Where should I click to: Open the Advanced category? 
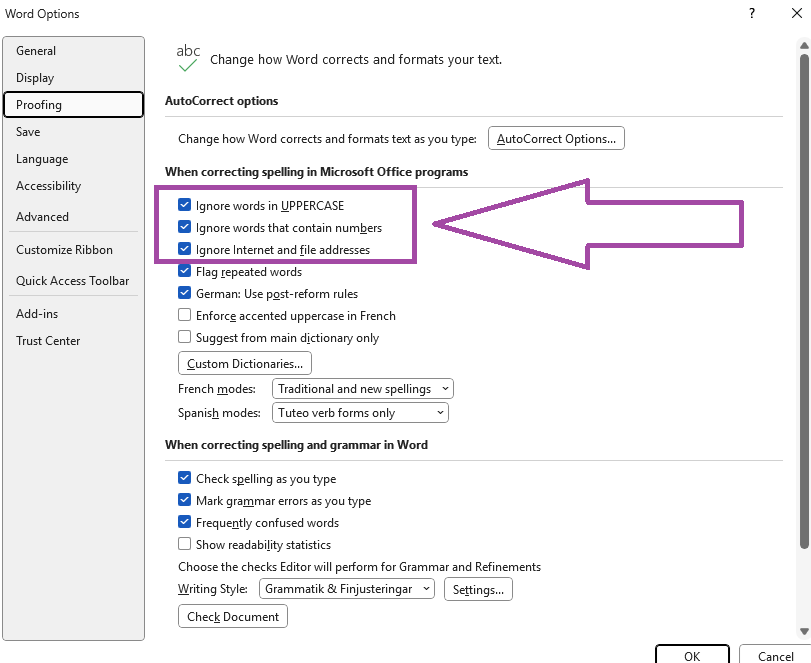coord(73,217)
